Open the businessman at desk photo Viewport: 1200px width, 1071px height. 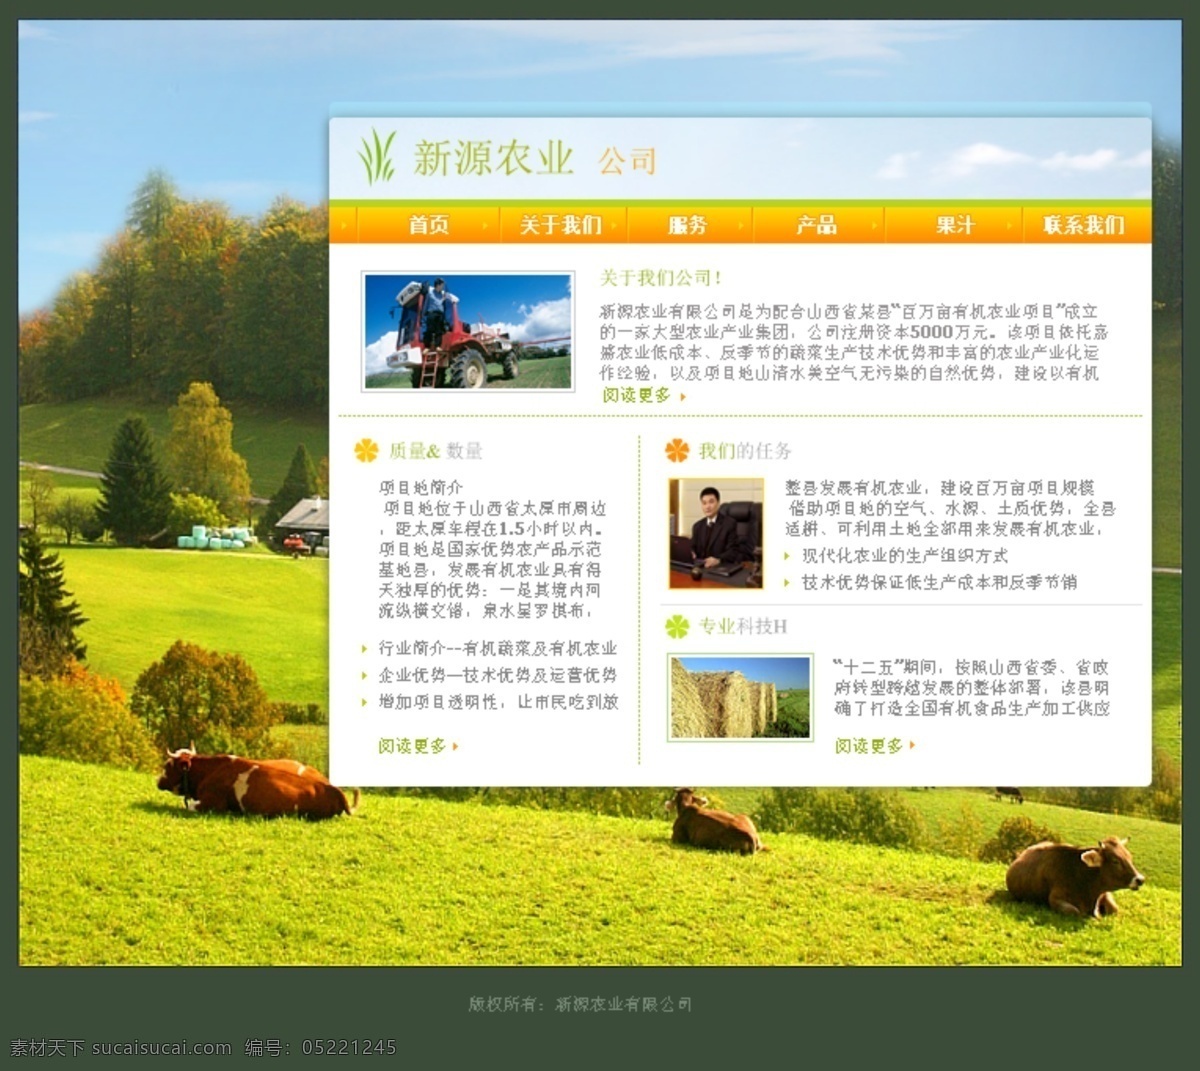(x=716, y=534)
